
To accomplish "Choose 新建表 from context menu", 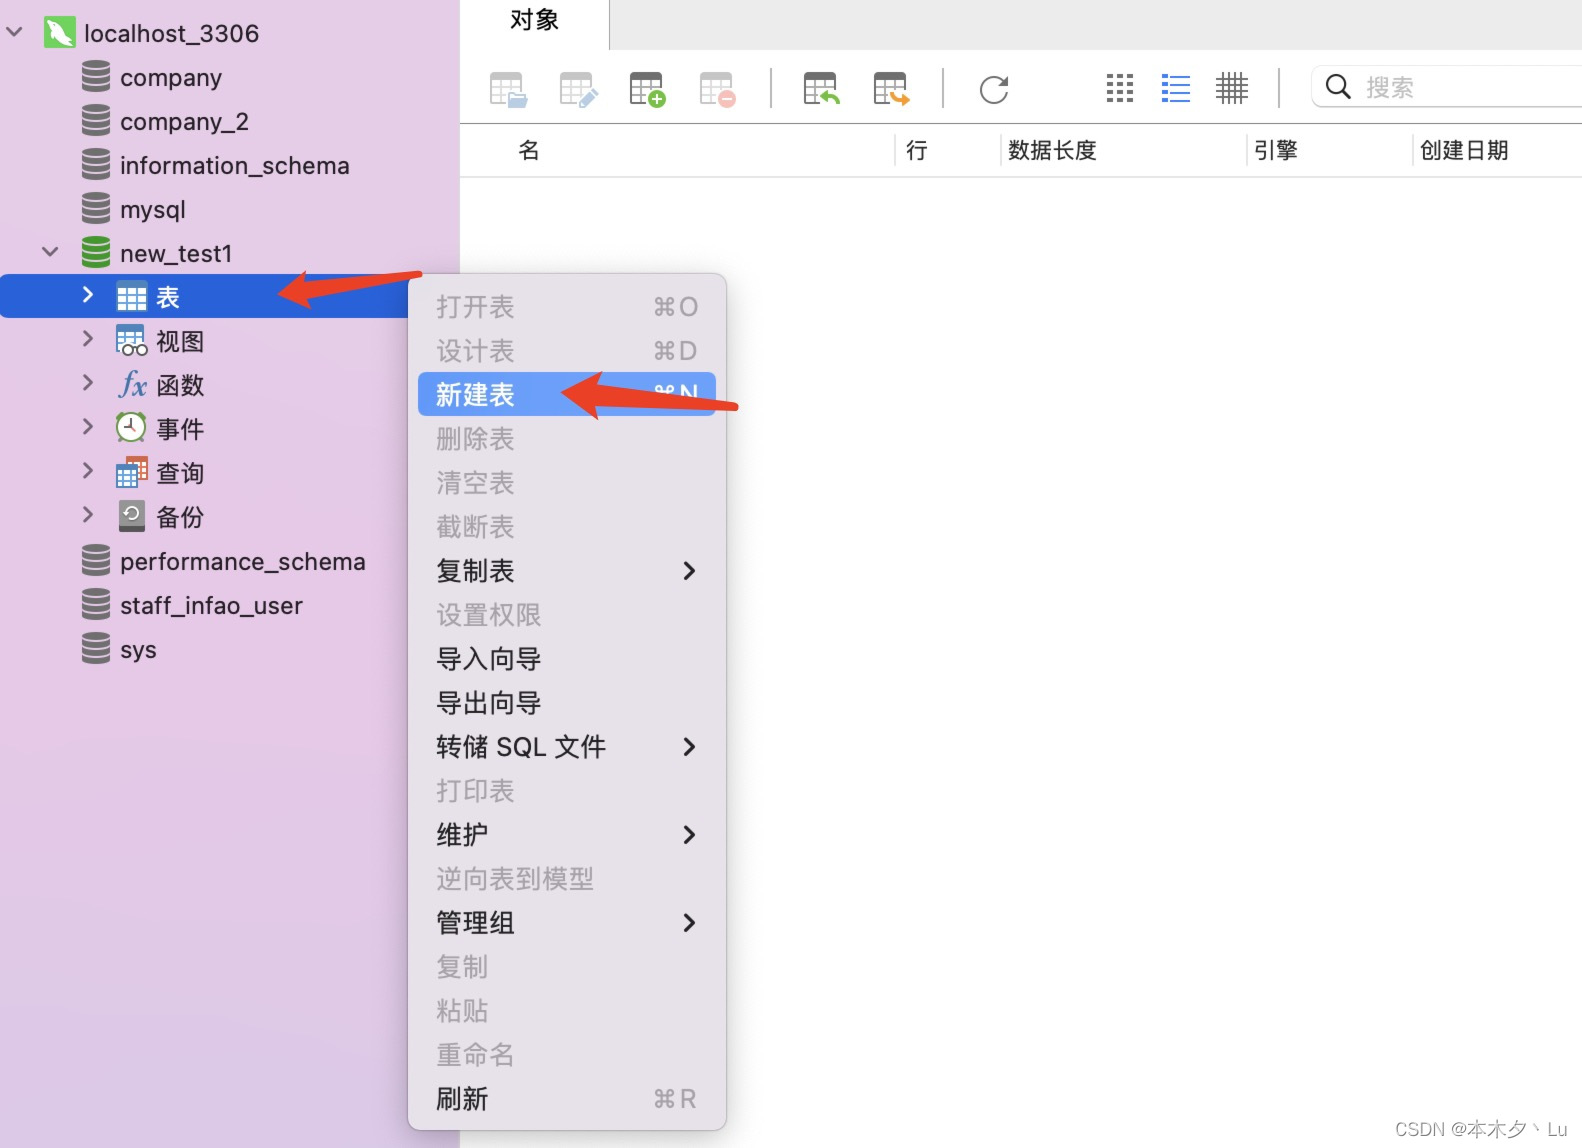I will tap(567, 395).
